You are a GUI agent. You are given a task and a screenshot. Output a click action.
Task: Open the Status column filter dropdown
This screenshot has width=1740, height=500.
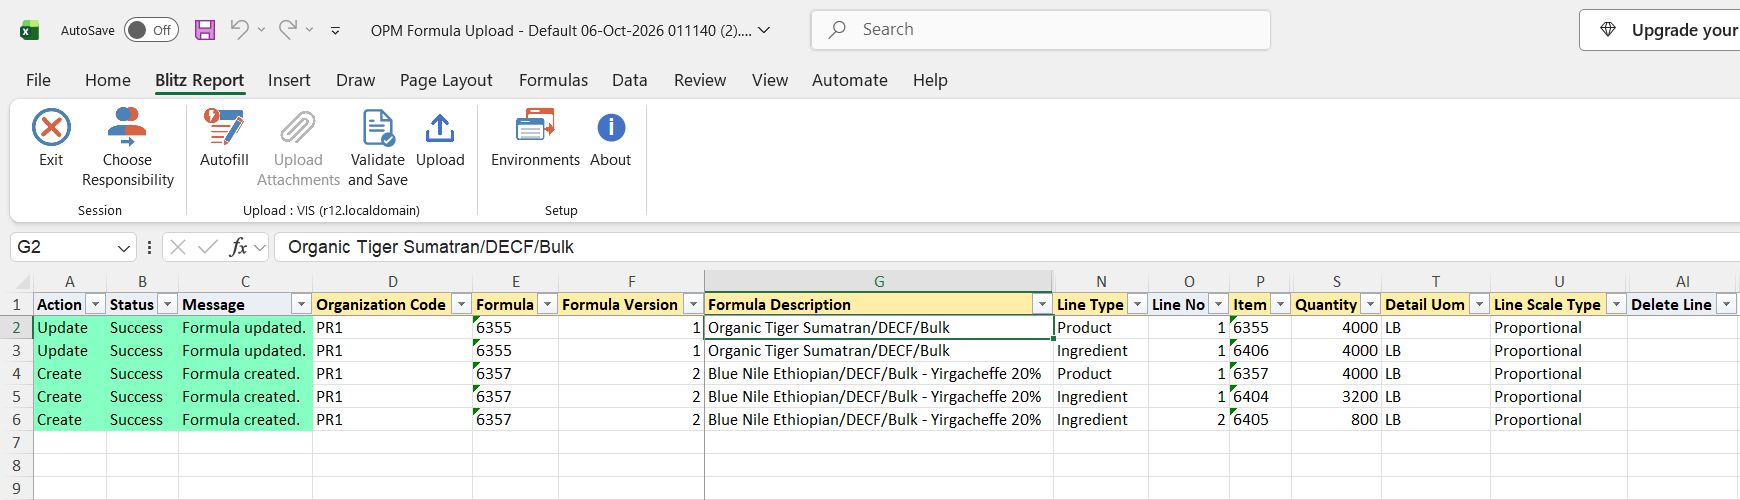[168, 304]
